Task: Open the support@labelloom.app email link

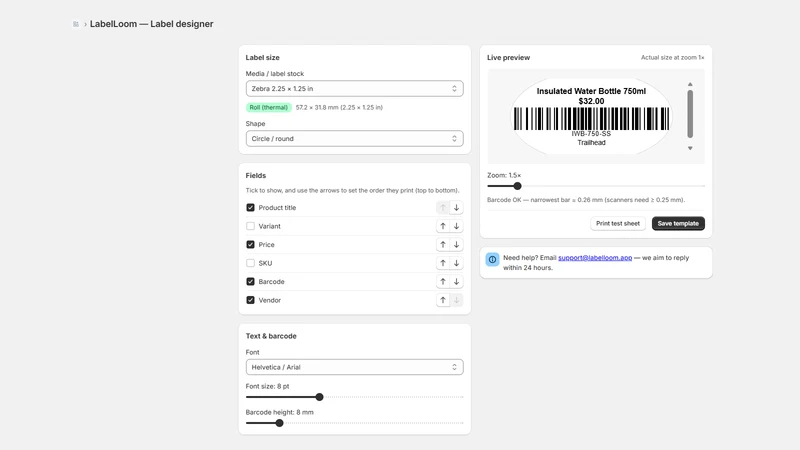Action: pyautogui.click(x=595, y=258)
